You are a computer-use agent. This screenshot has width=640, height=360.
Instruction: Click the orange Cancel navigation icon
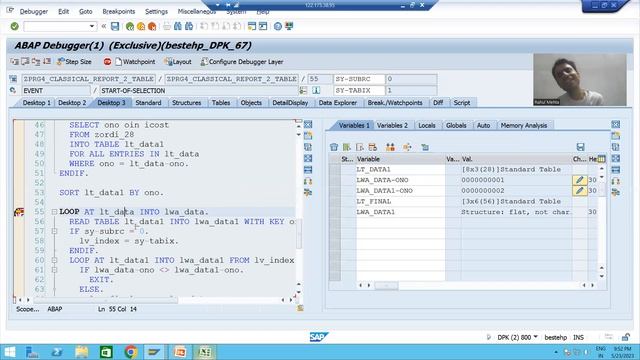(152, 27)
